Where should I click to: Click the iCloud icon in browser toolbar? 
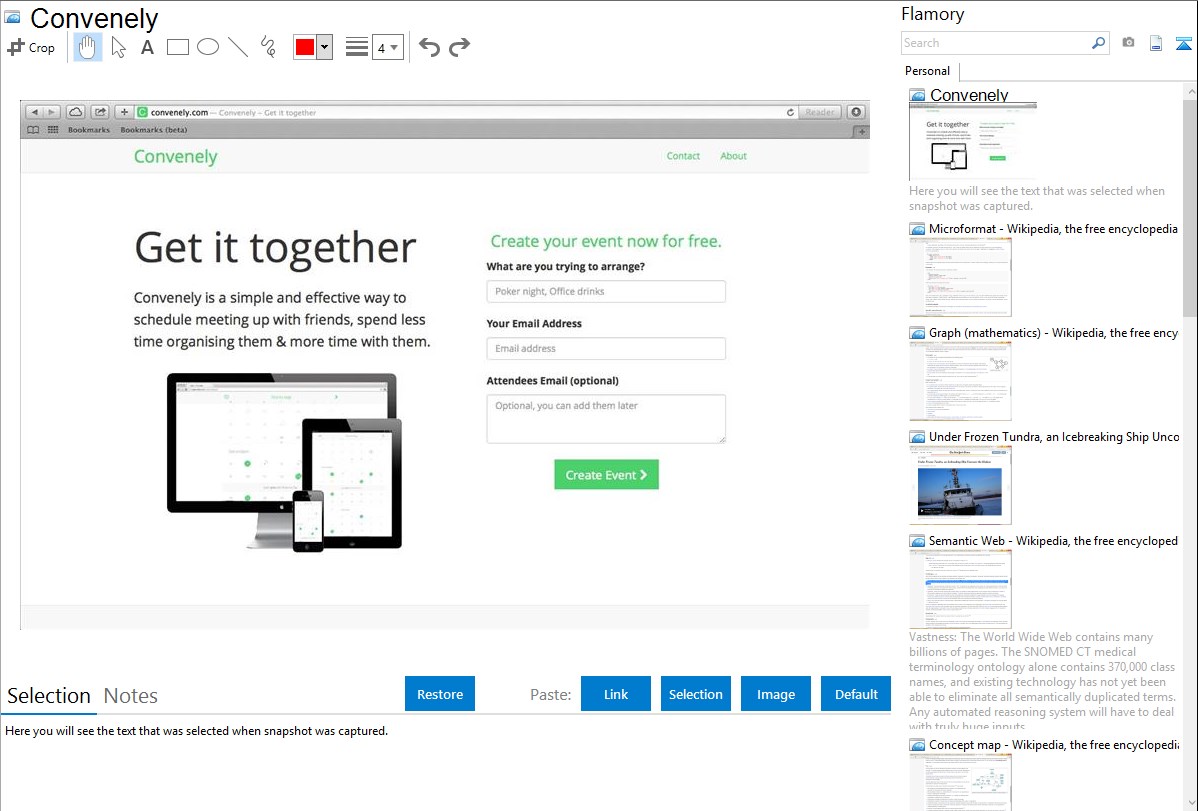tap(75, 112)
